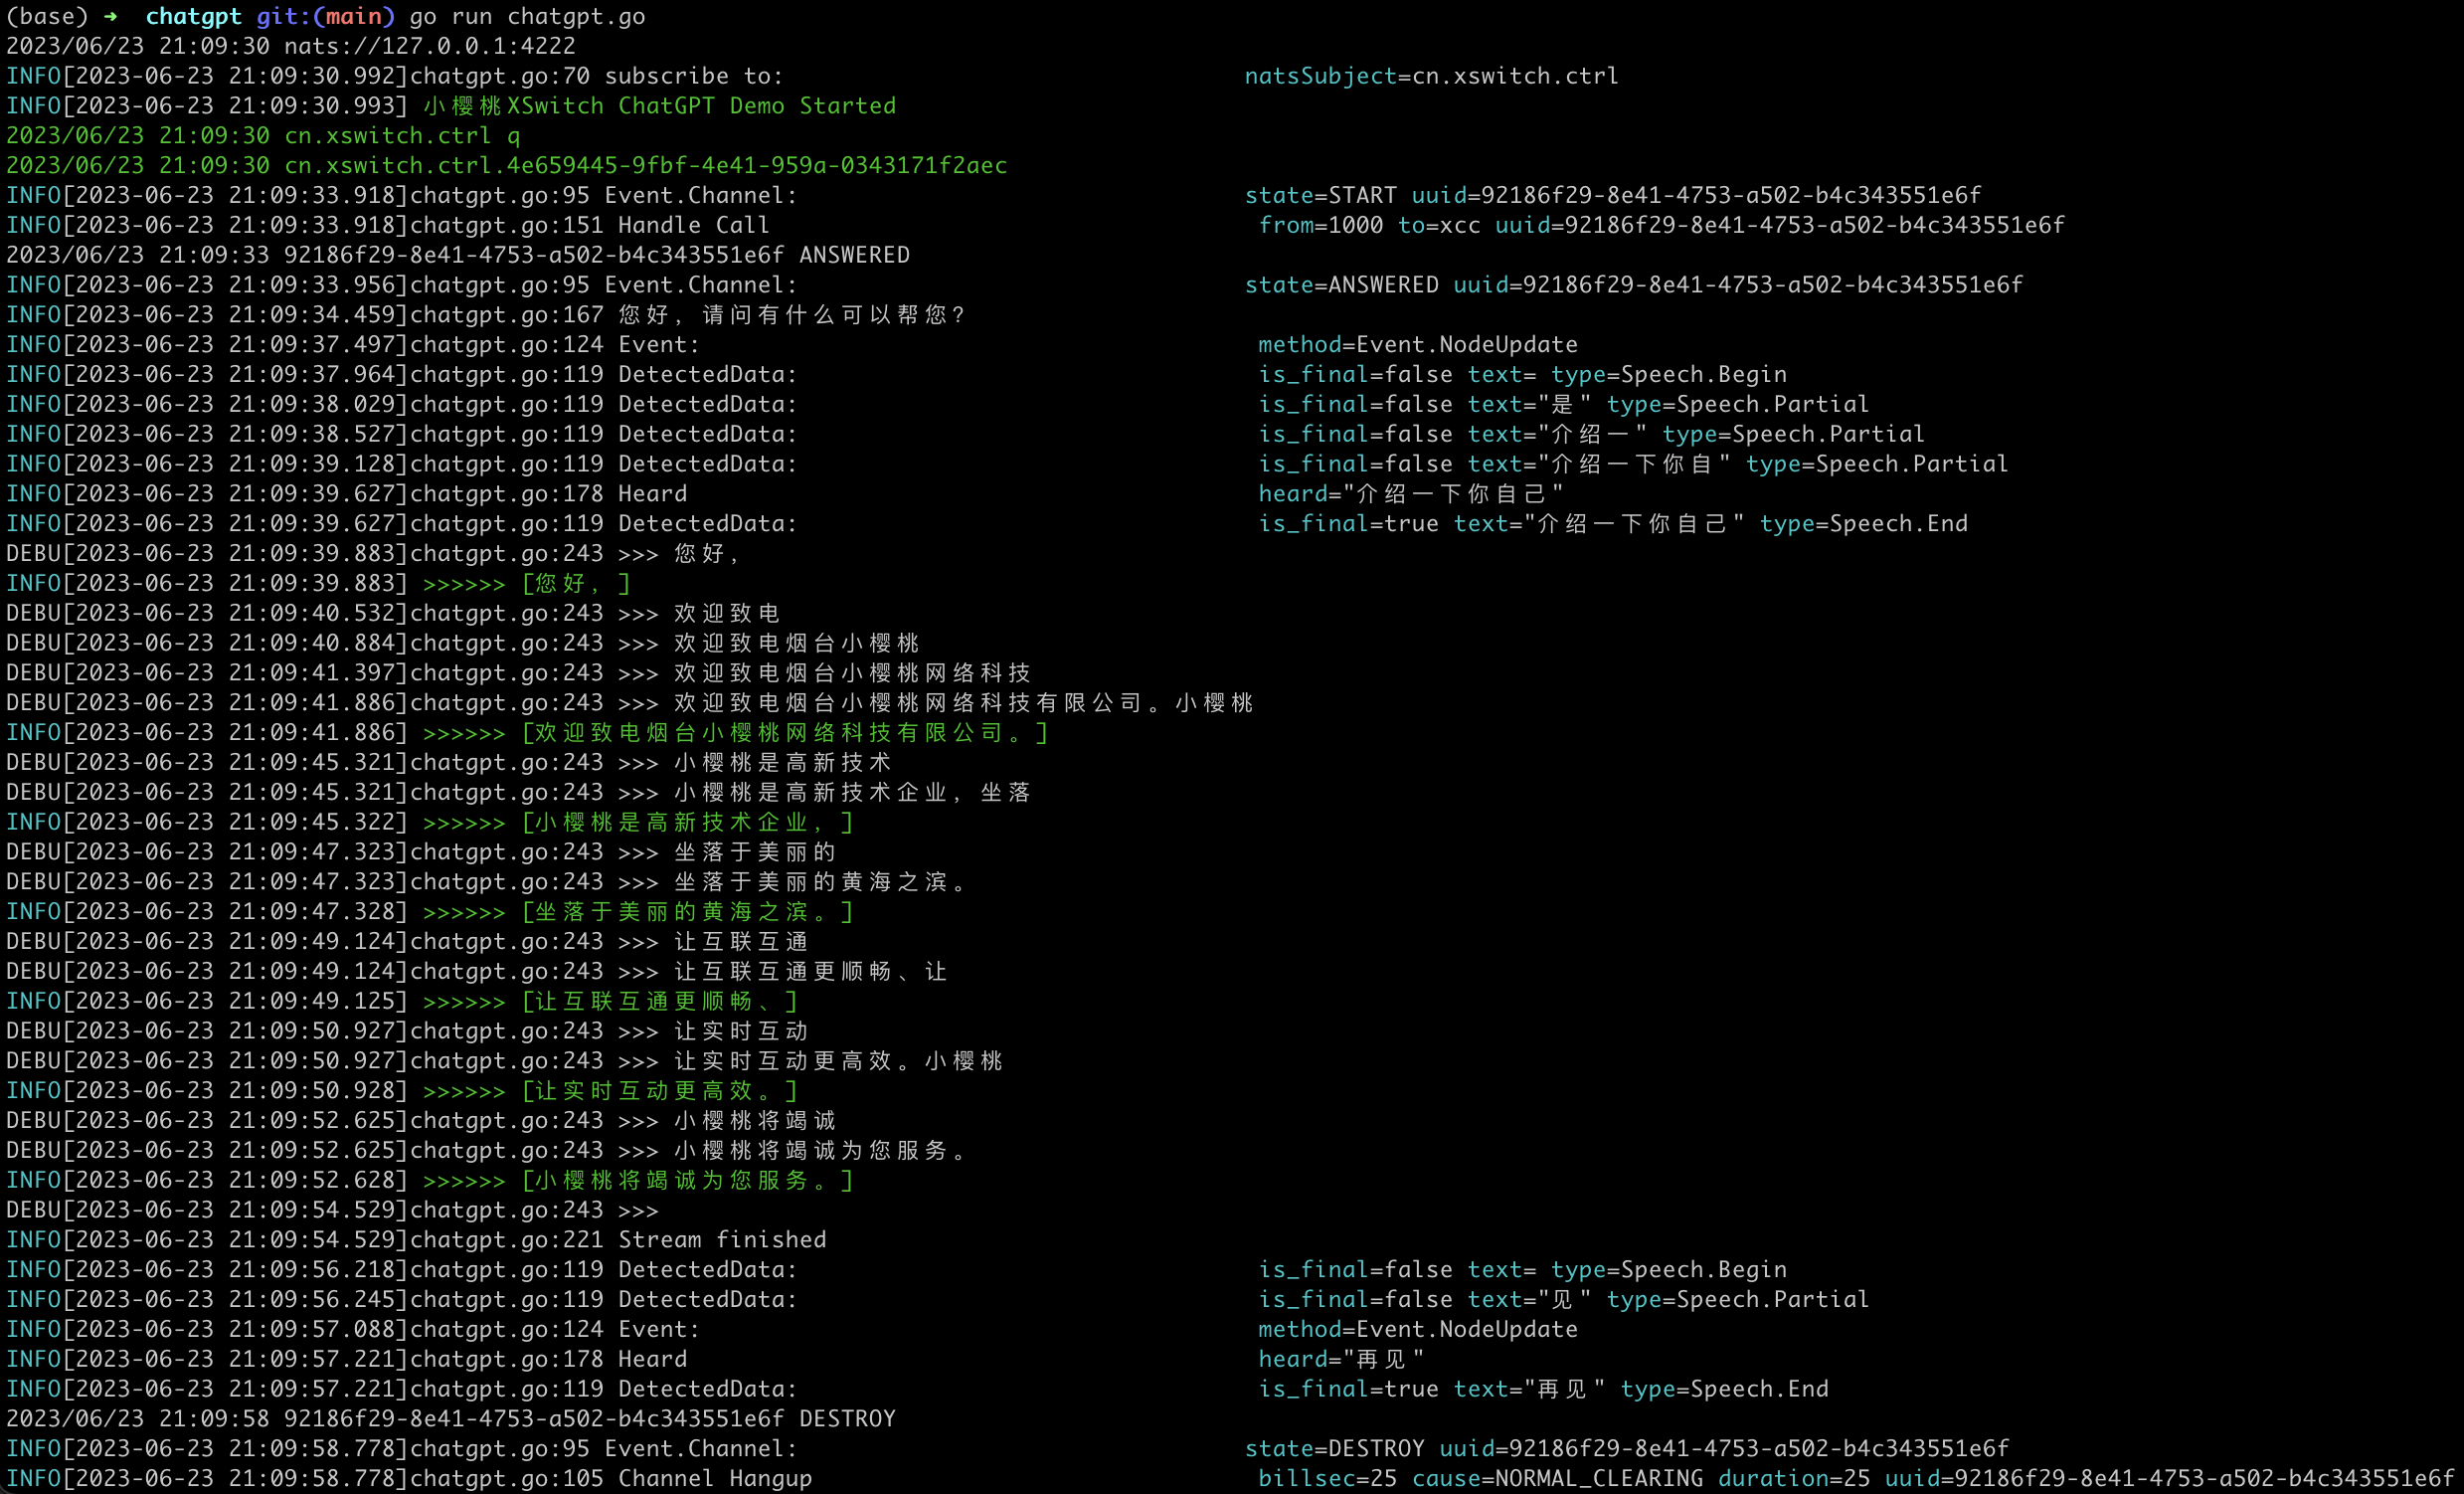Click state=ANSWERED uuid text
Image resolution: width=2464 pixels, height=1494 pixels.
(1632, 285)
